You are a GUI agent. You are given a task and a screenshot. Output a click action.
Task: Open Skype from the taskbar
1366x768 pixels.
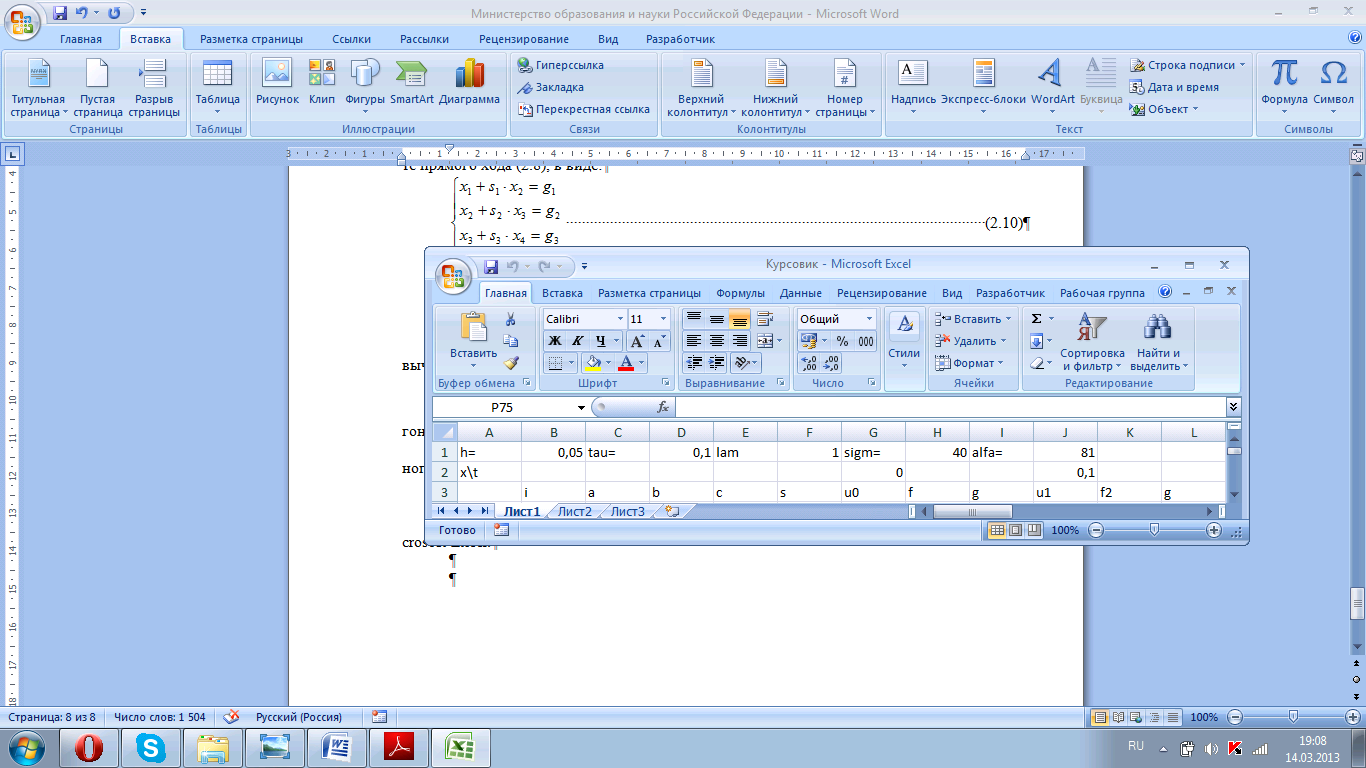(152, 747)
